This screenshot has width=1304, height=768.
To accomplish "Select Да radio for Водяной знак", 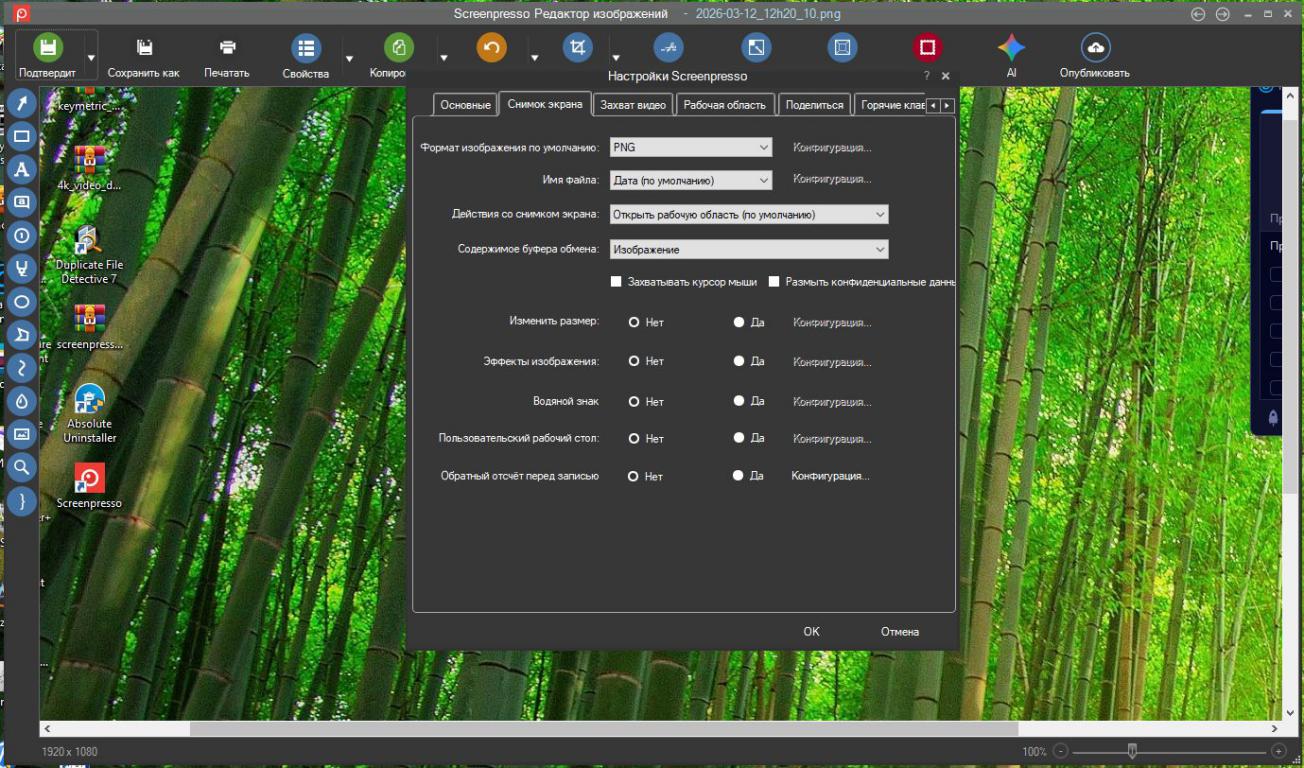I will (739, 401).
